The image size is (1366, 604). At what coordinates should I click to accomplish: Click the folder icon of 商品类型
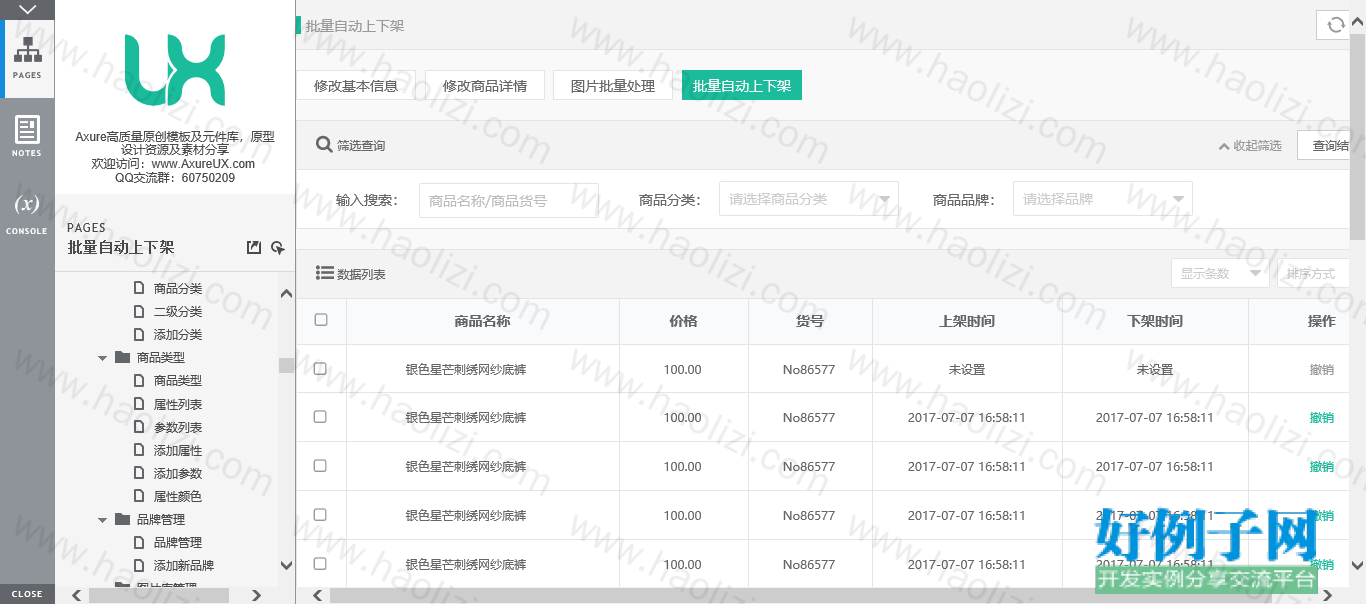122,357
